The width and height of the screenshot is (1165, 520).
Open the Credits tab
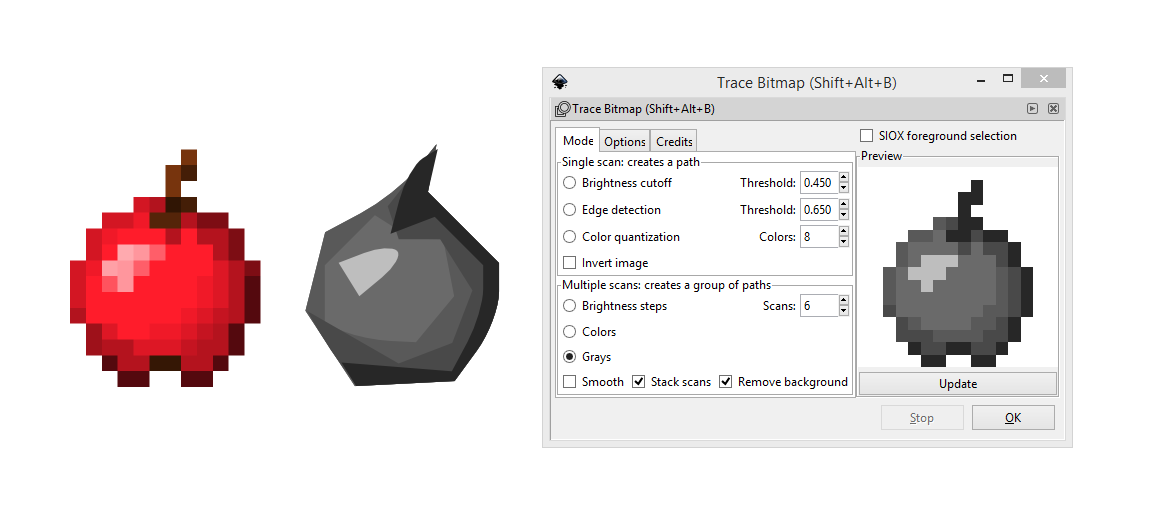[x=674, y=142]
